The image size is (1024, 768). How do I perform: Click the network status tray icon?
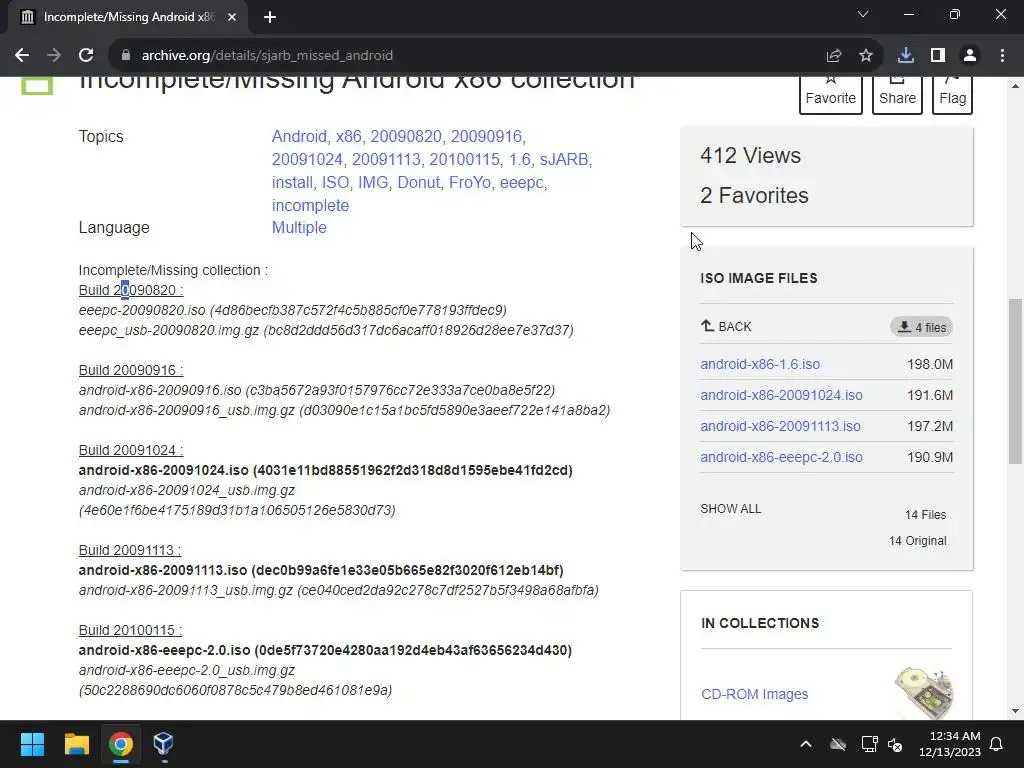pyautogui.click(x=869, y=744)
